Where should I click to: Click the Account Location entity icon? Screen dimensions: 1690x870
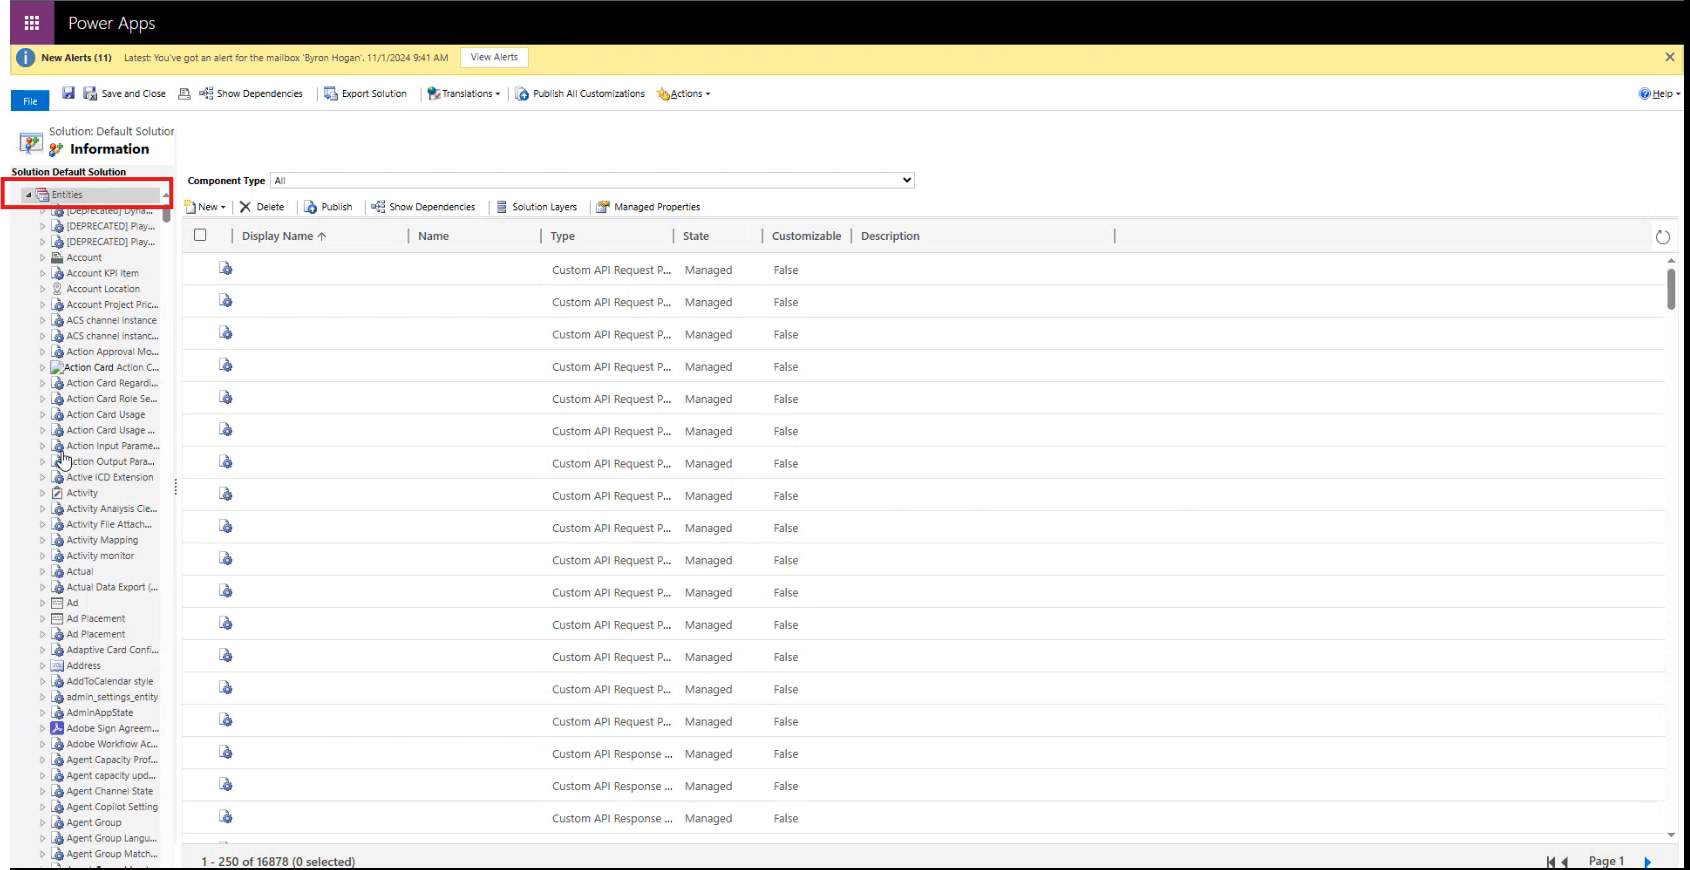[x=57, y=289]
